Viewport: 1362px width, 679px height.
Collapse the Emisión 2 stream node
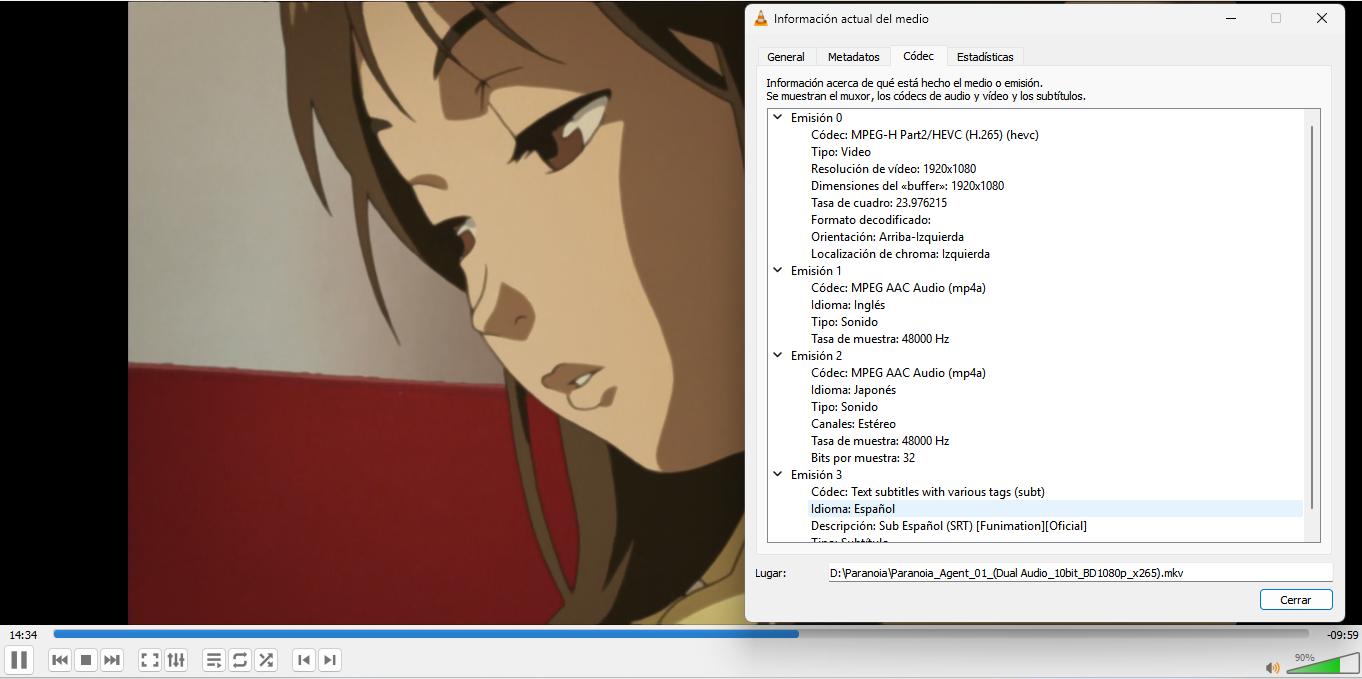coord(778,356)
